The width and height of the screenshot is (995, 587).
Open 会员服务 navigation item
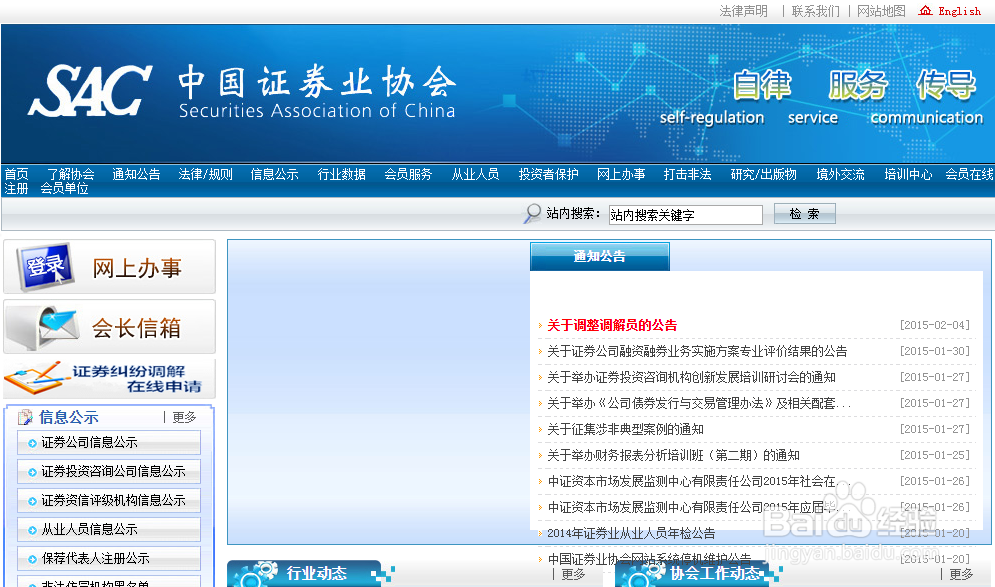point(408,174)
